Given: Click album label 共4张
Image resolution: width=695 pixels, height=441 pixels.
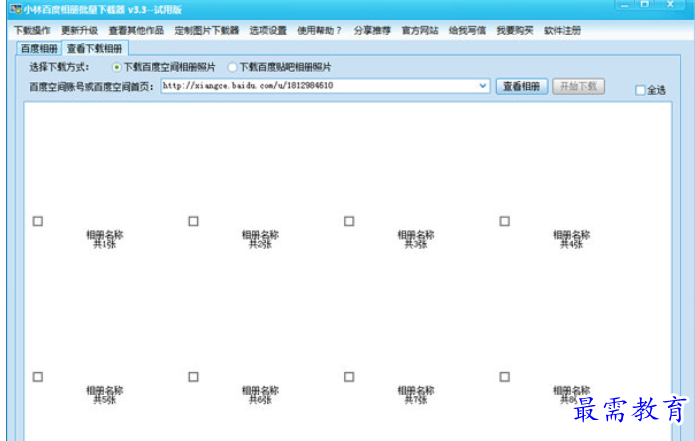Looking at the screenshot, I should click(x=571, y=244).
